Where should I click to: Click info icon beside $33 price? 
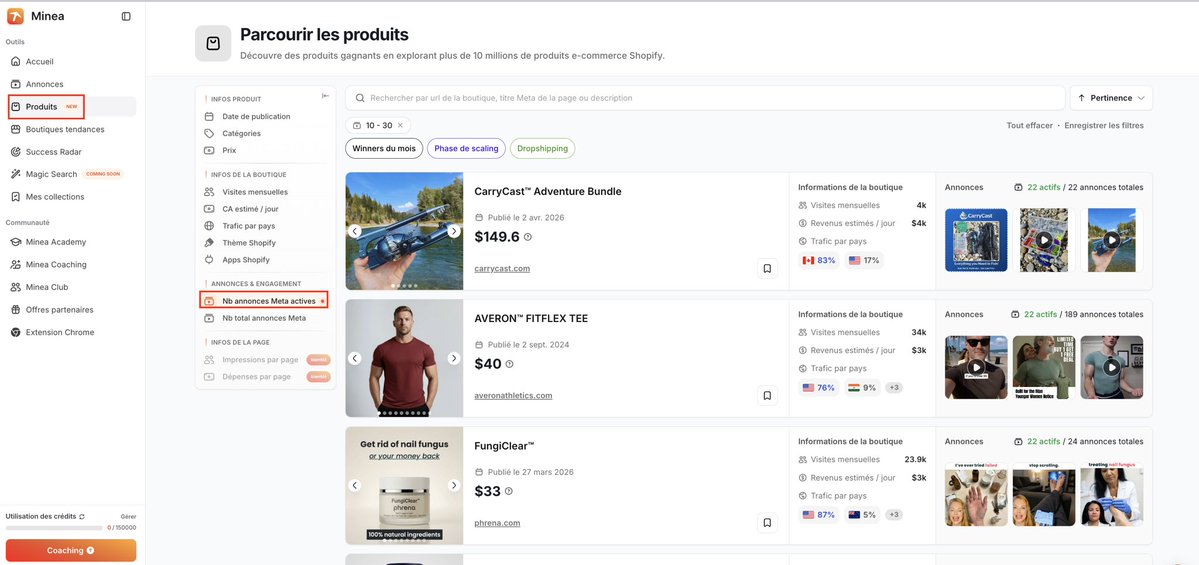pyautogui.click(x=509, y=491)
